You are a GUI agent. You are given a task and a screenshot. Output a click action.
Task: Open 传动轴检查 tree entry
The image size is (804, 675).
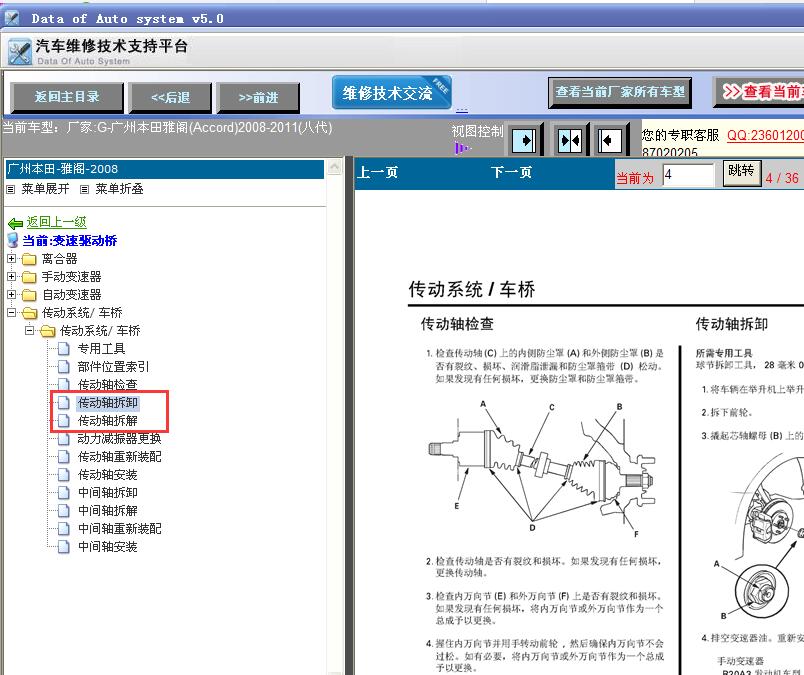click(108, 385)
